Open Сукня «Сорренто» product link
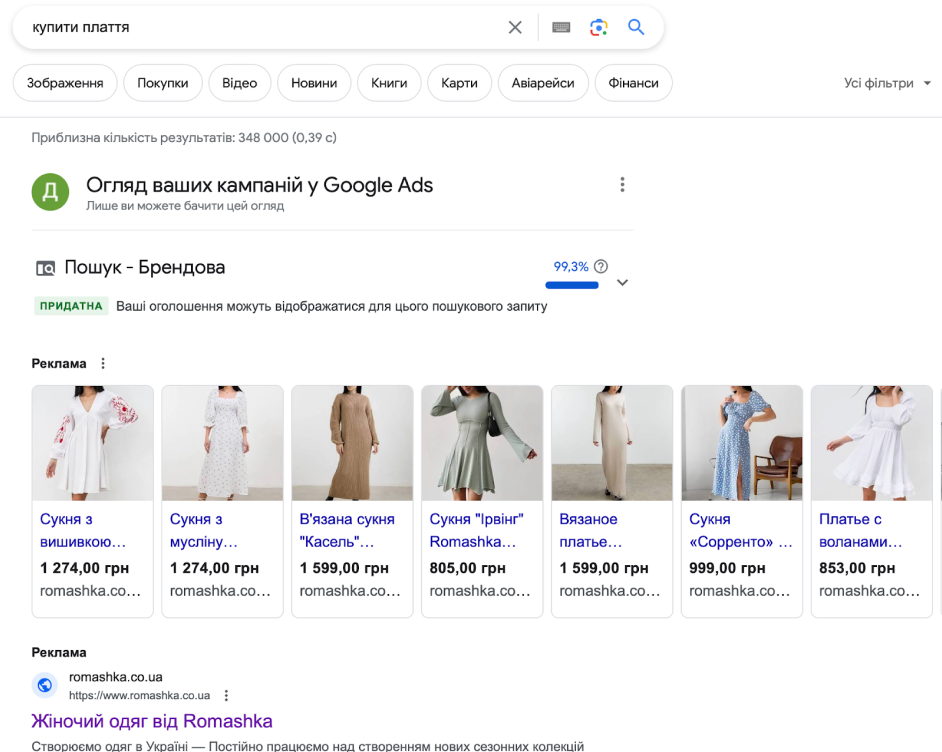Image resolution: width=942 pixels, height=752 pixels. [741, 530]
